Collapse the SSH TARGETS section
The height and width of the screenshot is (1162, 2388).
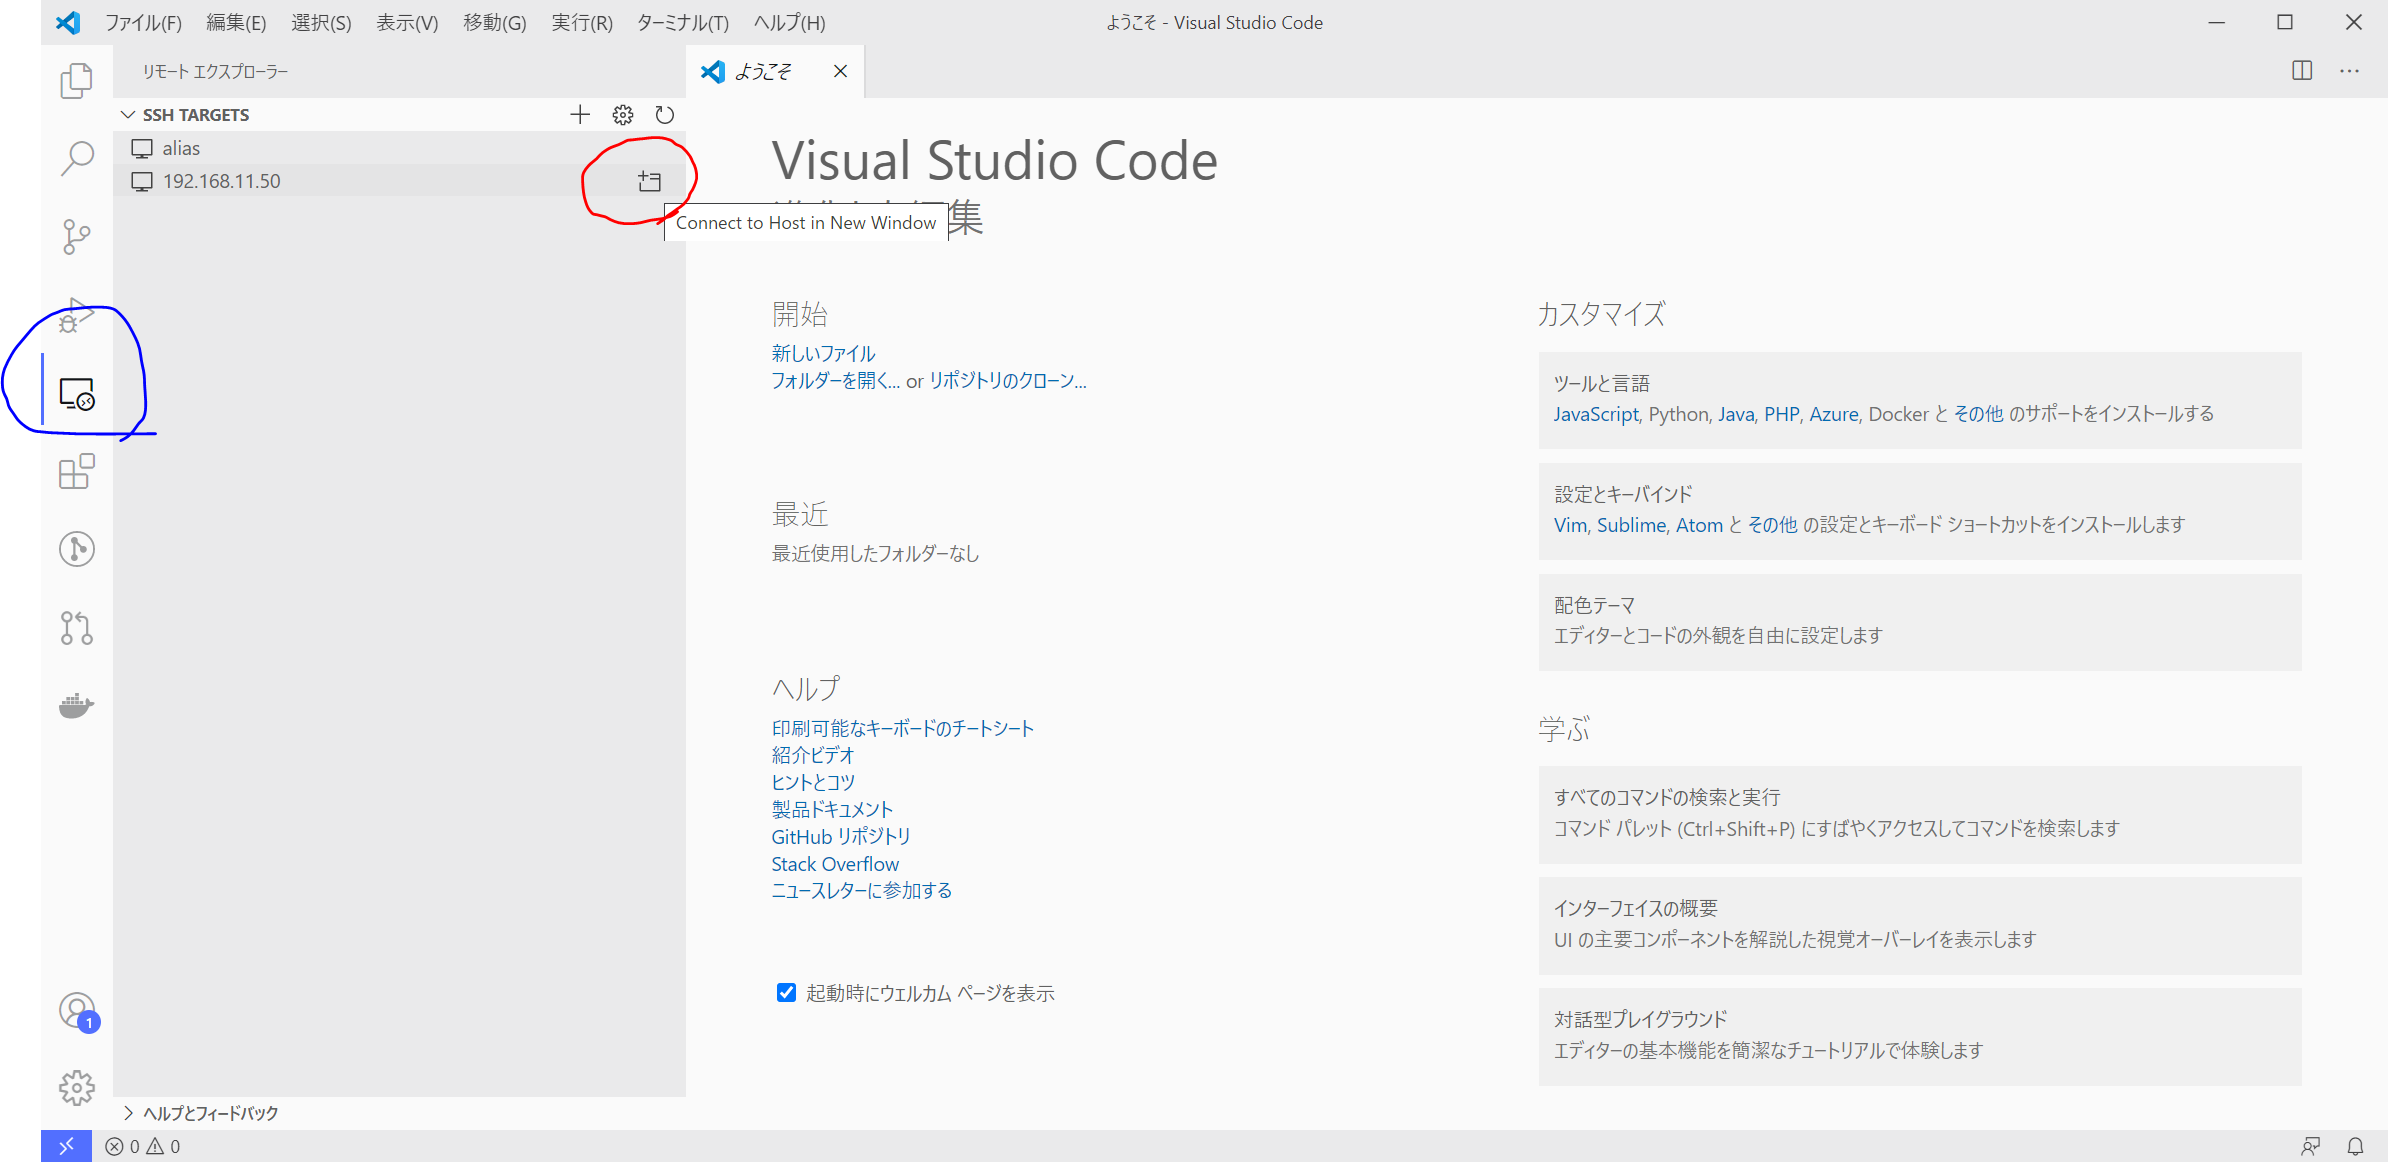click(x=128, y=115)
